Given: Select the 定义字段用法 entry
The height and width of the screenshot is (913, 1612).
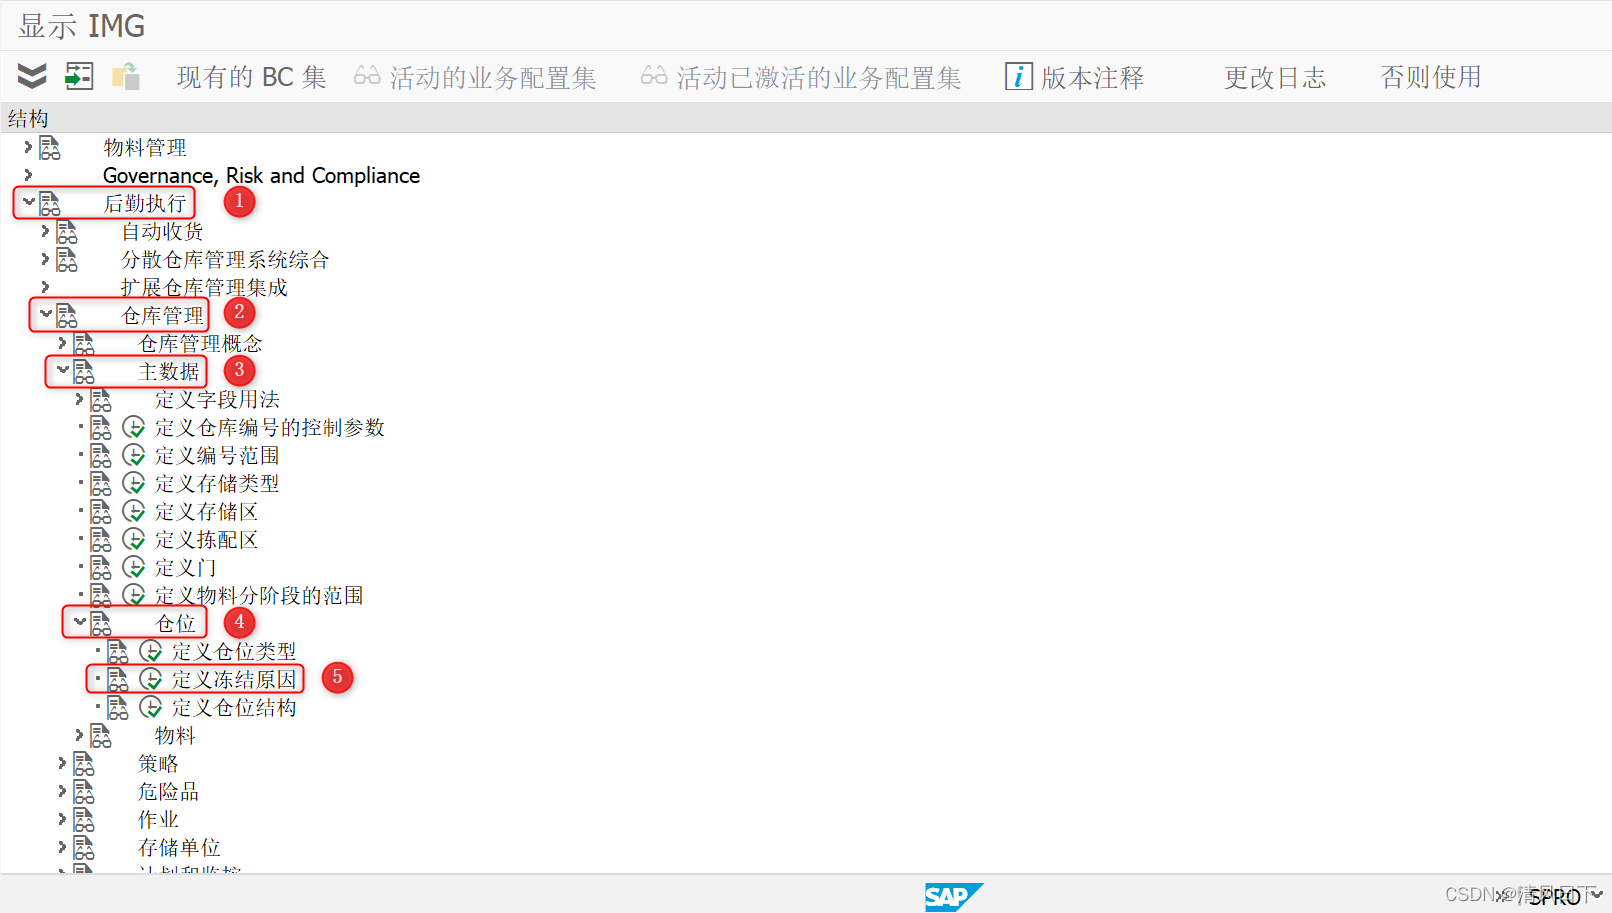Looking at the screenshot, I should pyautogui.click(x=217, y=400).
